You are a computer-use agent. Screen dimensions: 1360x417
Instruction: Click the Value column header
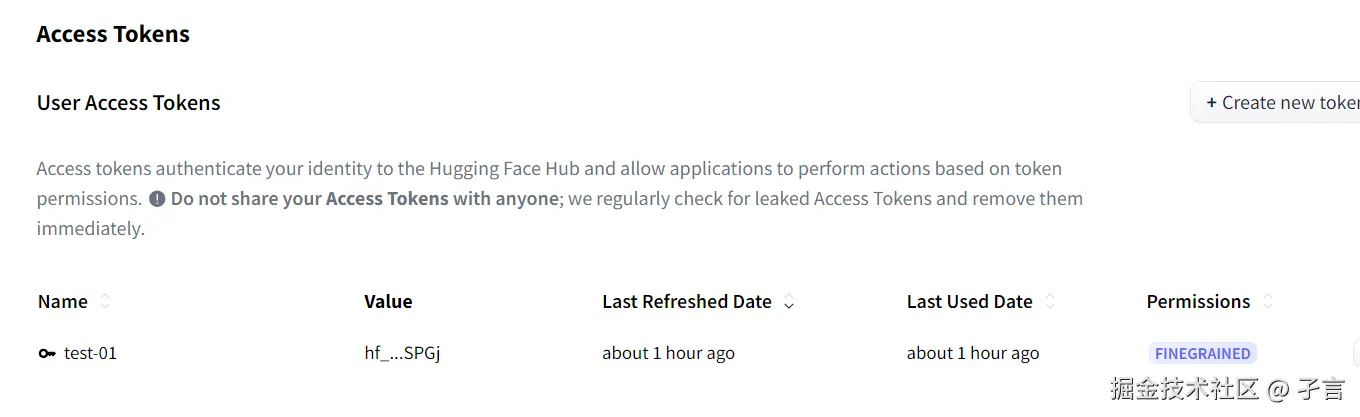(x=388, y=301)
